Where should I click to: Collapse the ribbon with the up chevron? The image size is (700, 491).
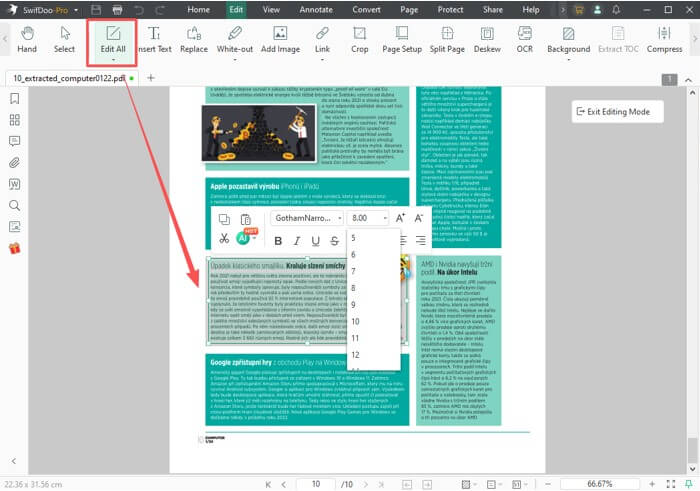pyautogui.click(x=688, y=80)
